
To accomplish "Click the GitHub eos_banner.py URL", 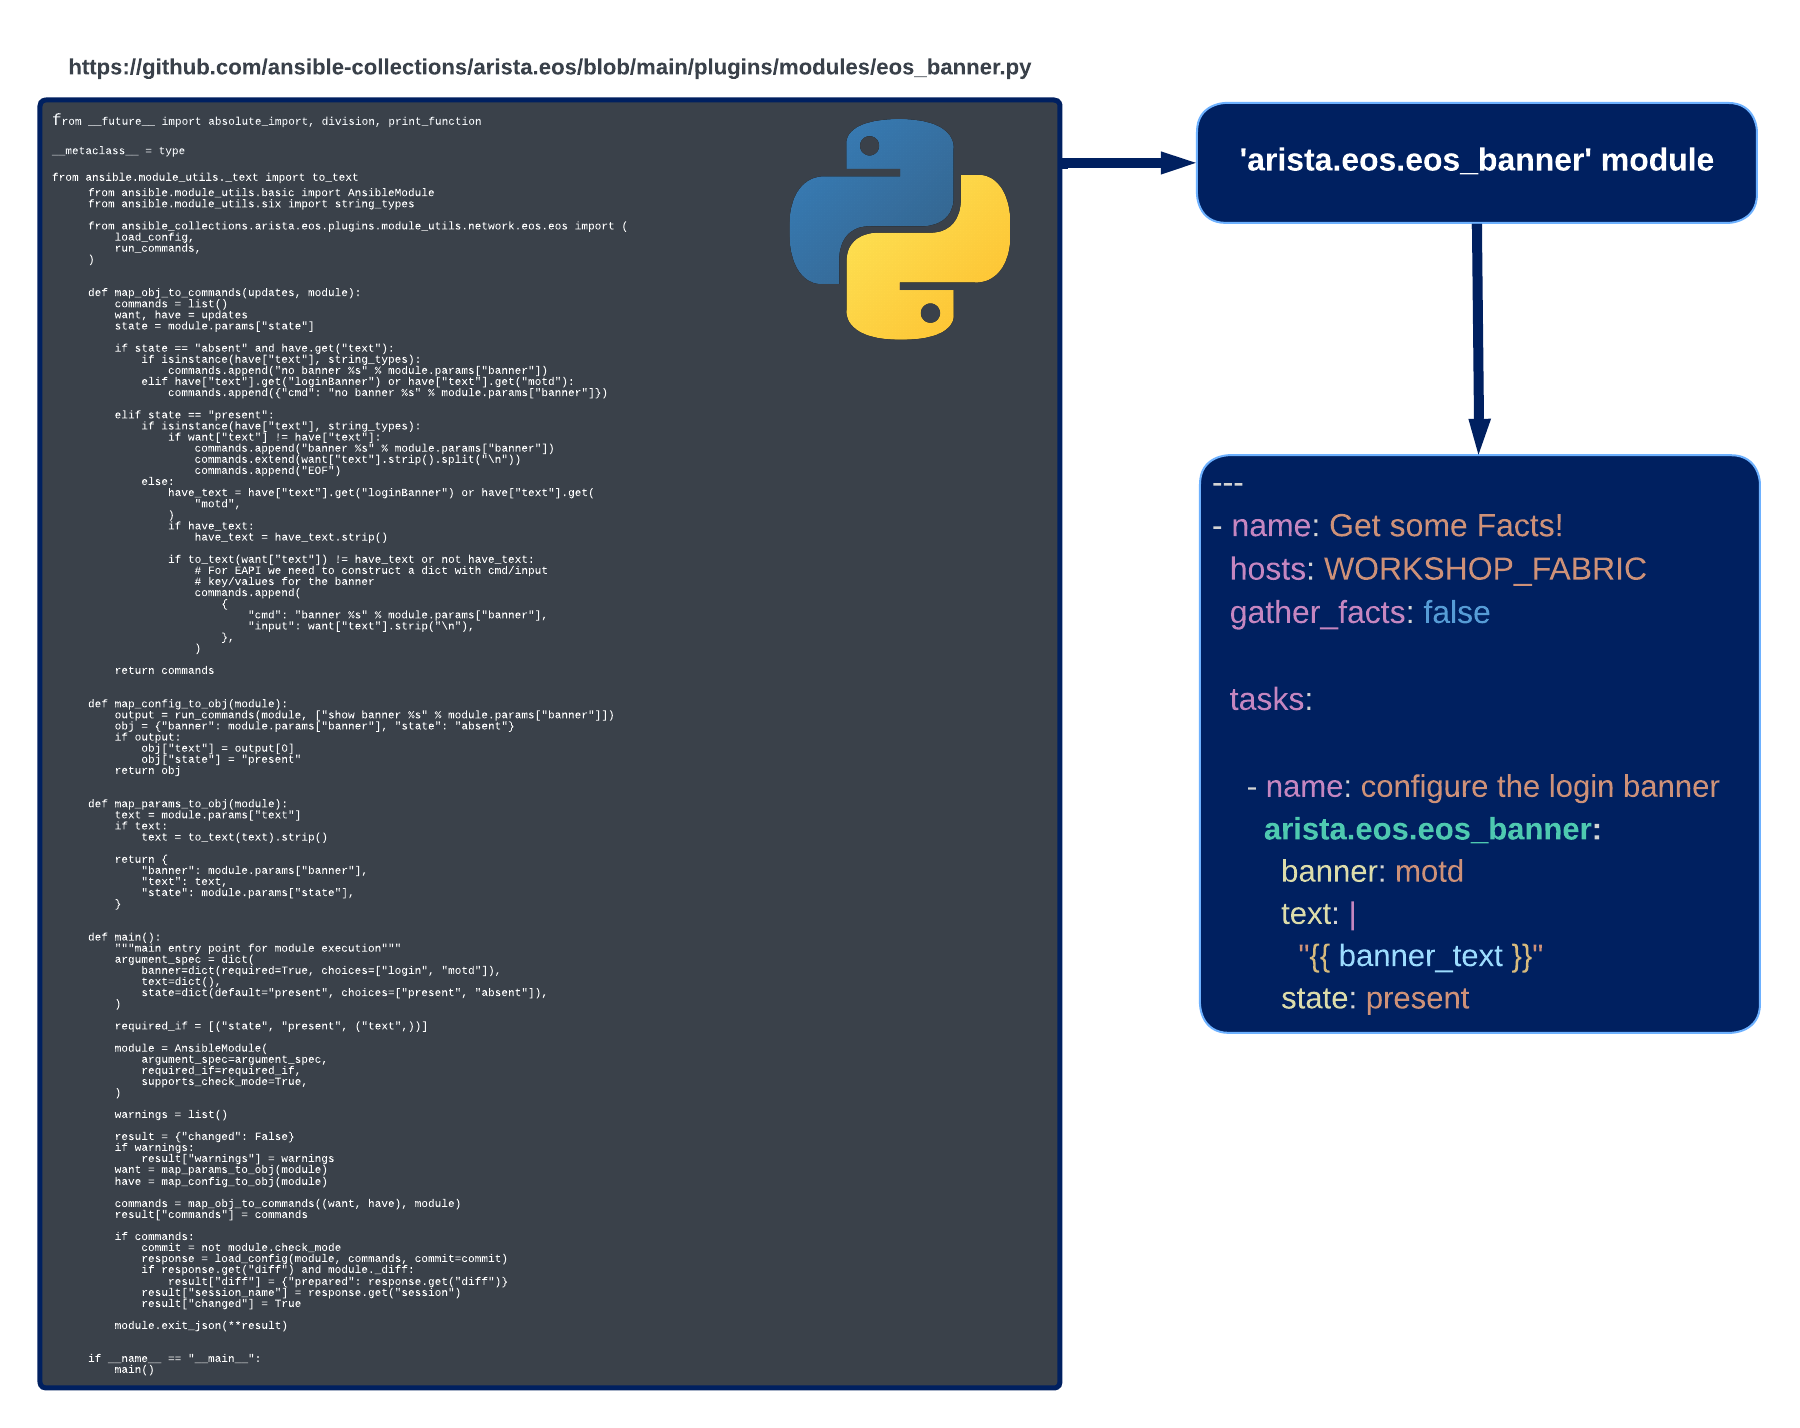I will coord(549,67).
